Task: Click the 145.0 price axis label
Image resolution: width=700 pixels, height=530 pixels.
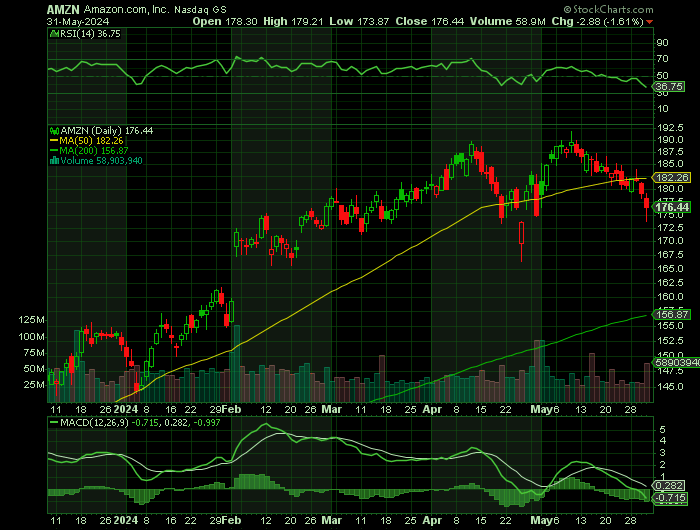Action: click(670, 387)
